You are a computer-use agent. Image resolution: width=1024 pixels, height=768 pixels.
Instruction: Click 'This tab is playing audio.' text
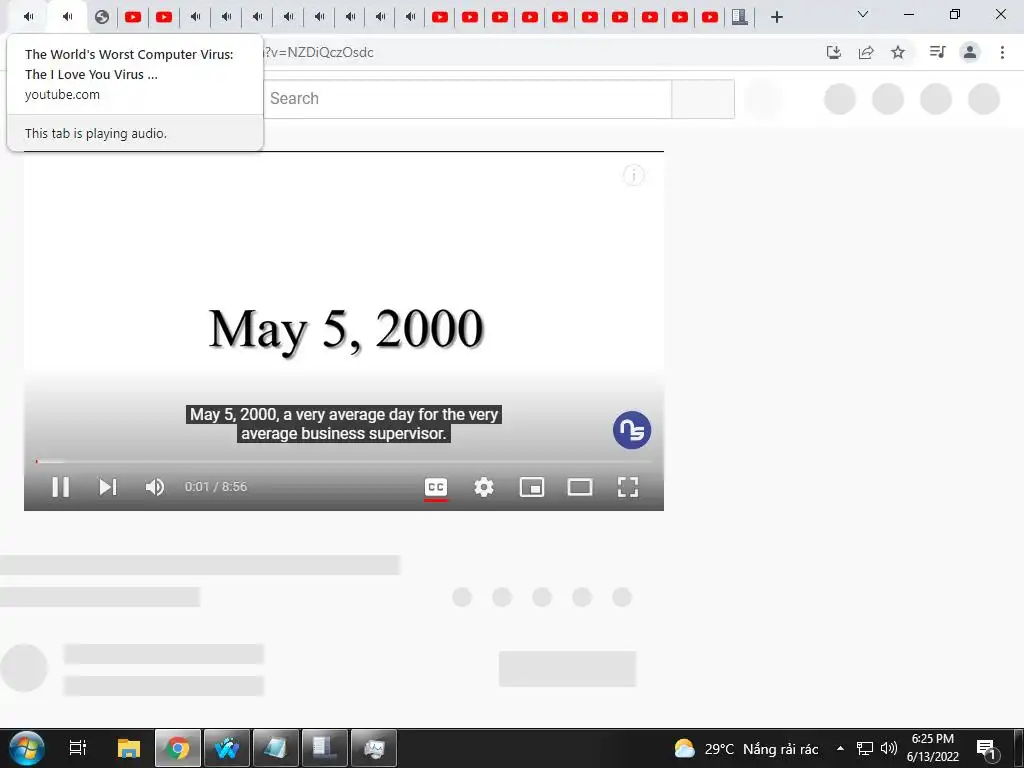pos(96,133)
